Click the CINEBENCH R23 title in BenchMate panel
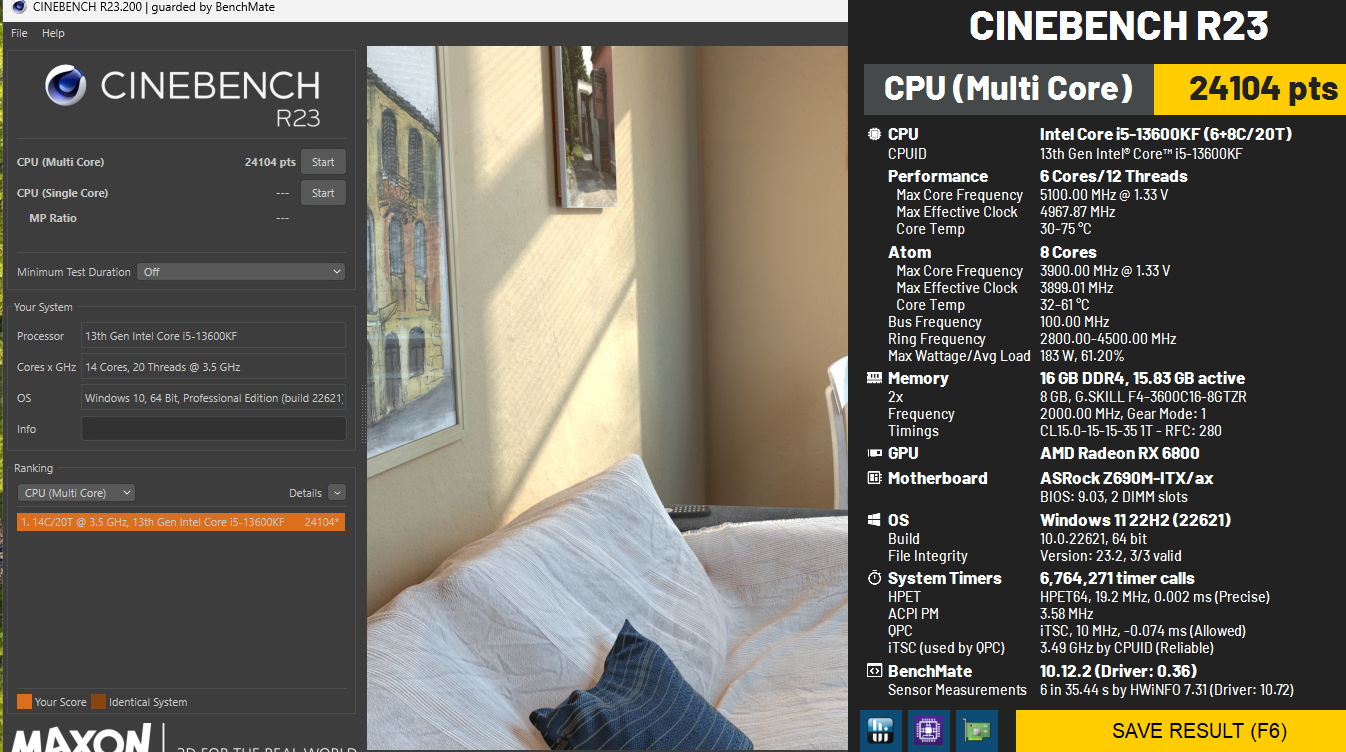The image size is (1346, 752). pyautogui.click(x=1119, y=26)
